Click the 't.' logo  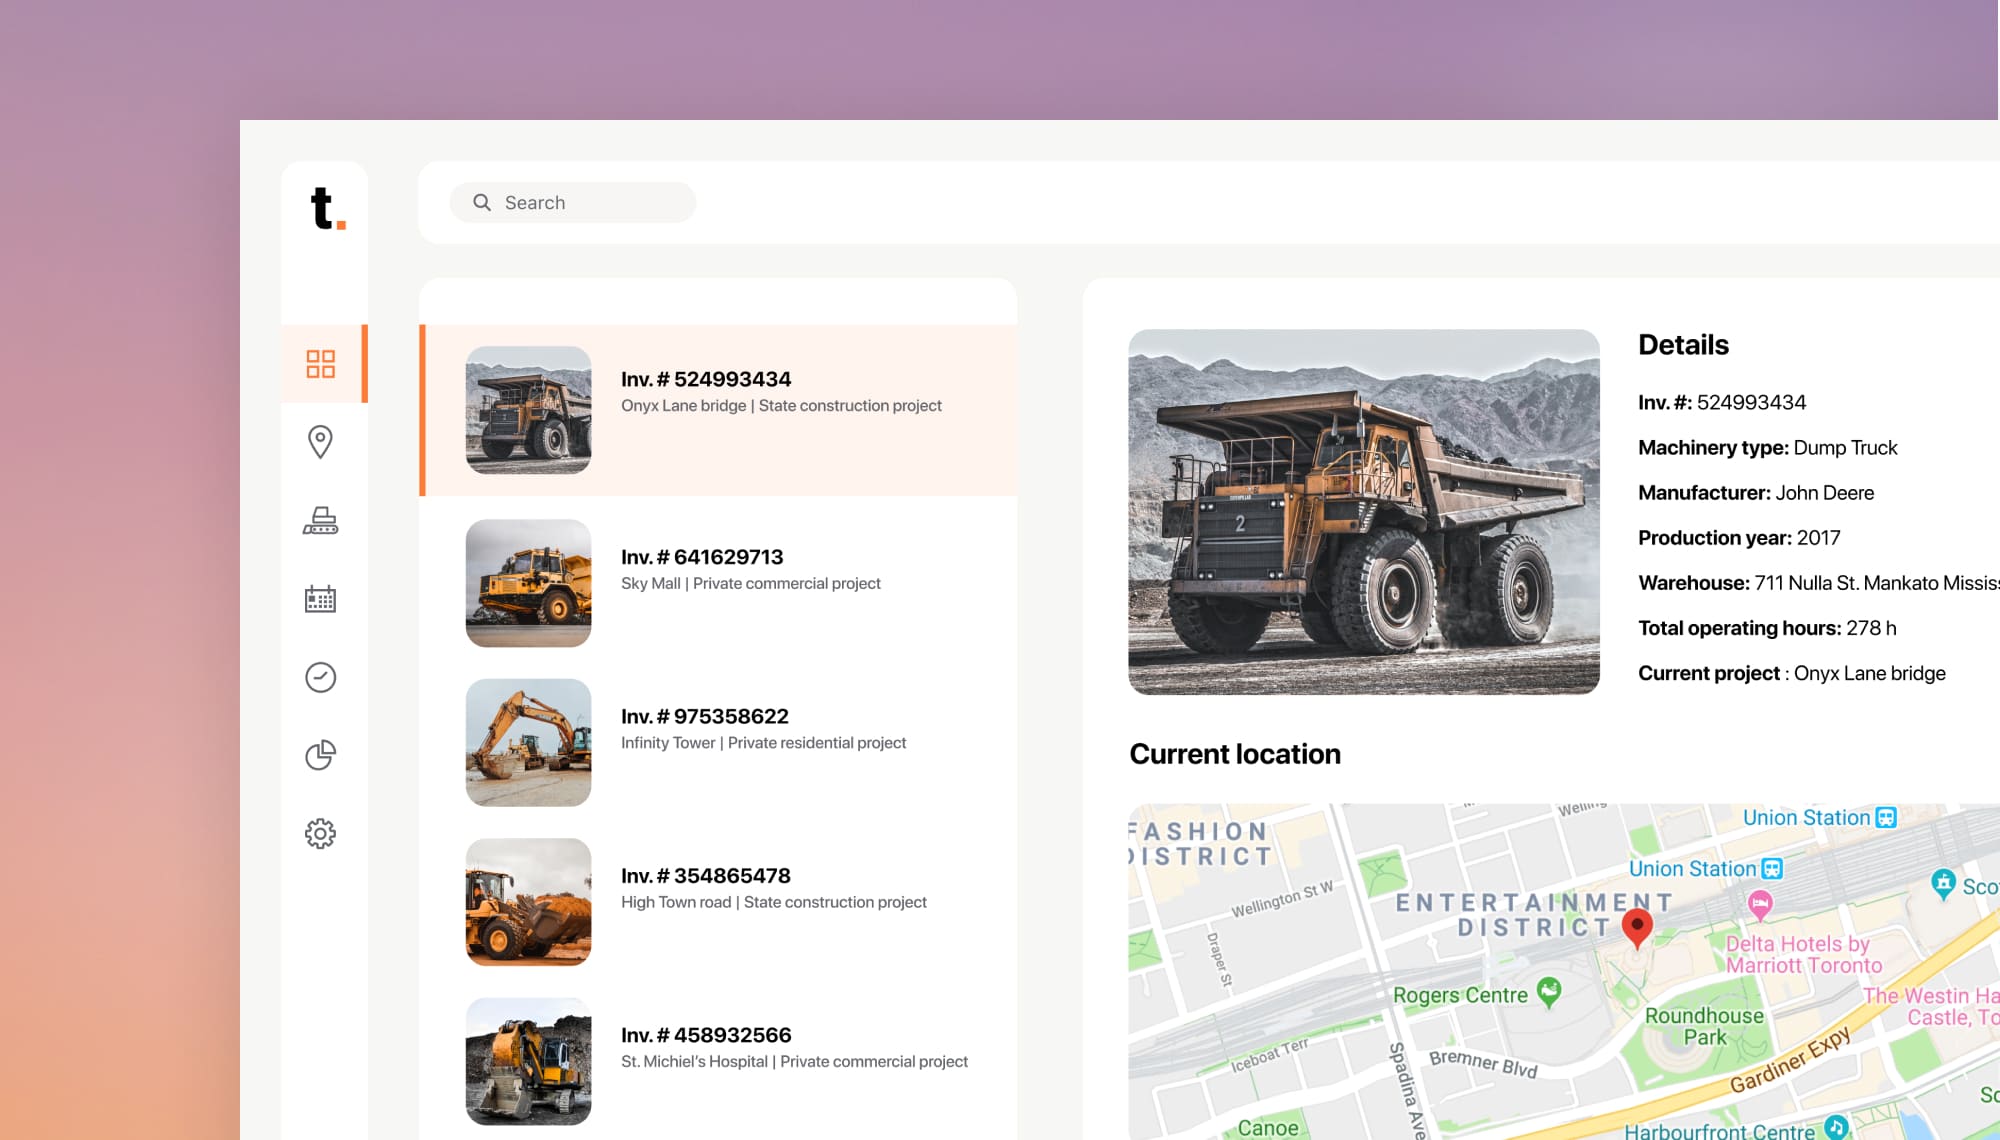point(327,208)
